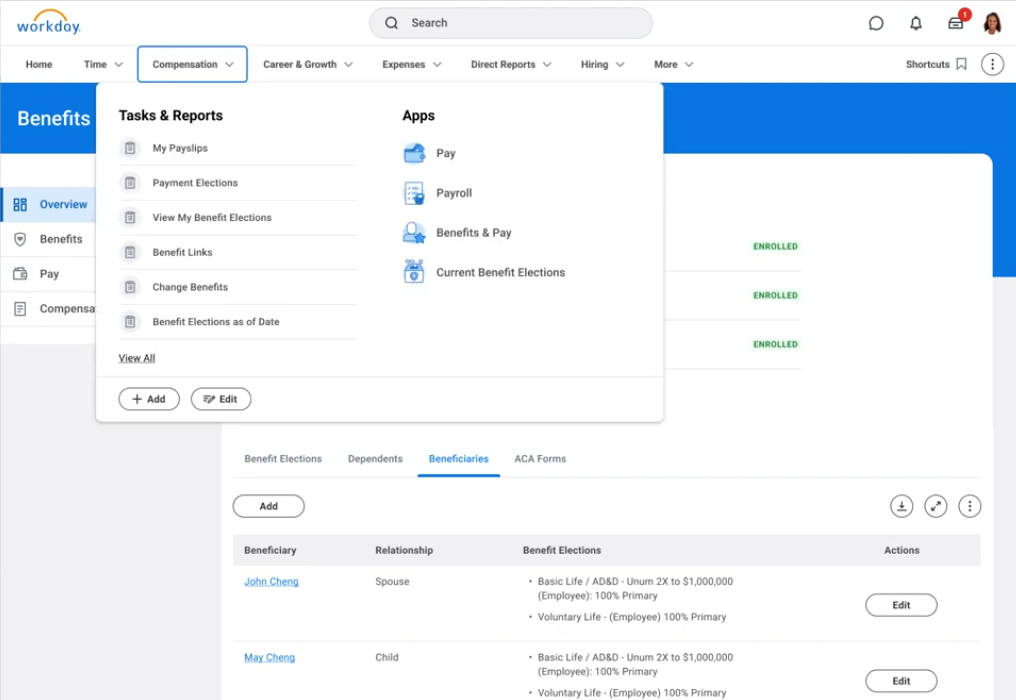
Task: Select My Payslips from Tasks & Reports
Action: click(180, 148)
